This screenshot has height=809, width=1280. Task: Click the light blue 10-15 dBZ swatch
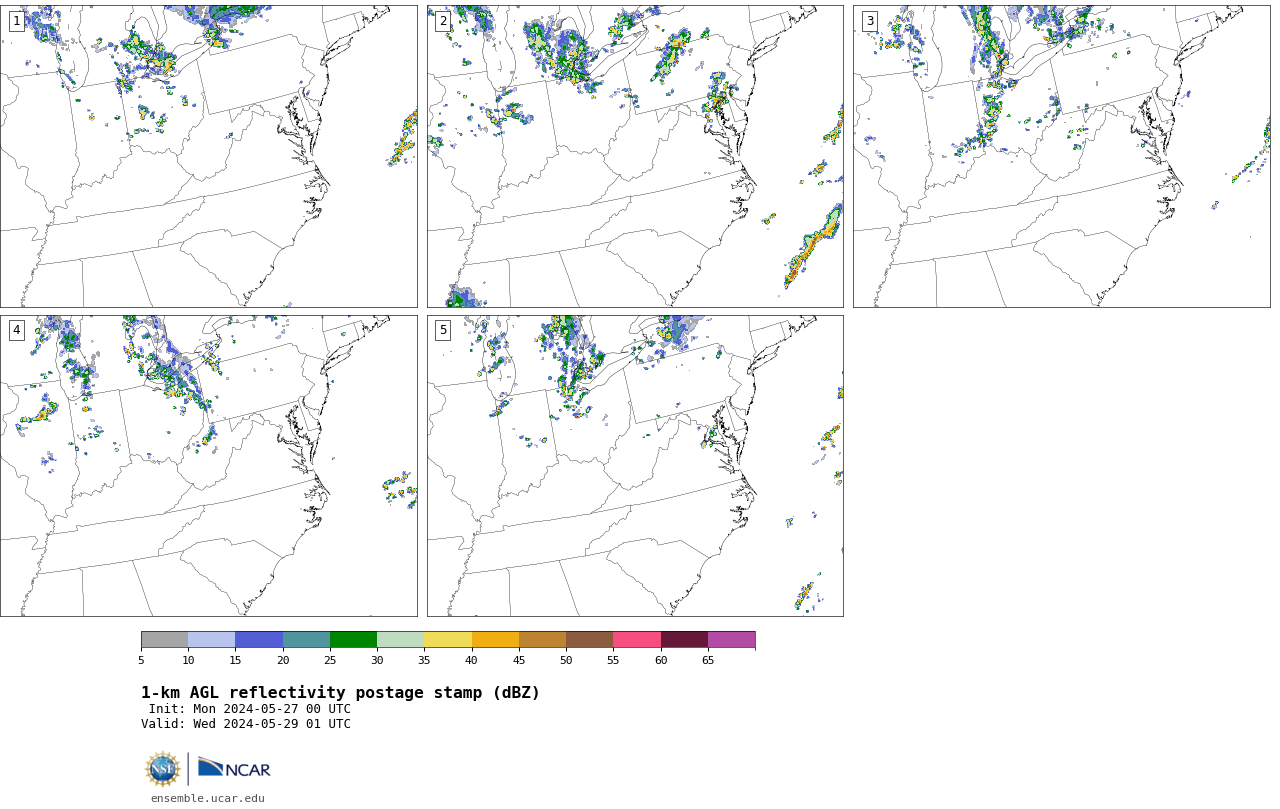click(211, 640)
